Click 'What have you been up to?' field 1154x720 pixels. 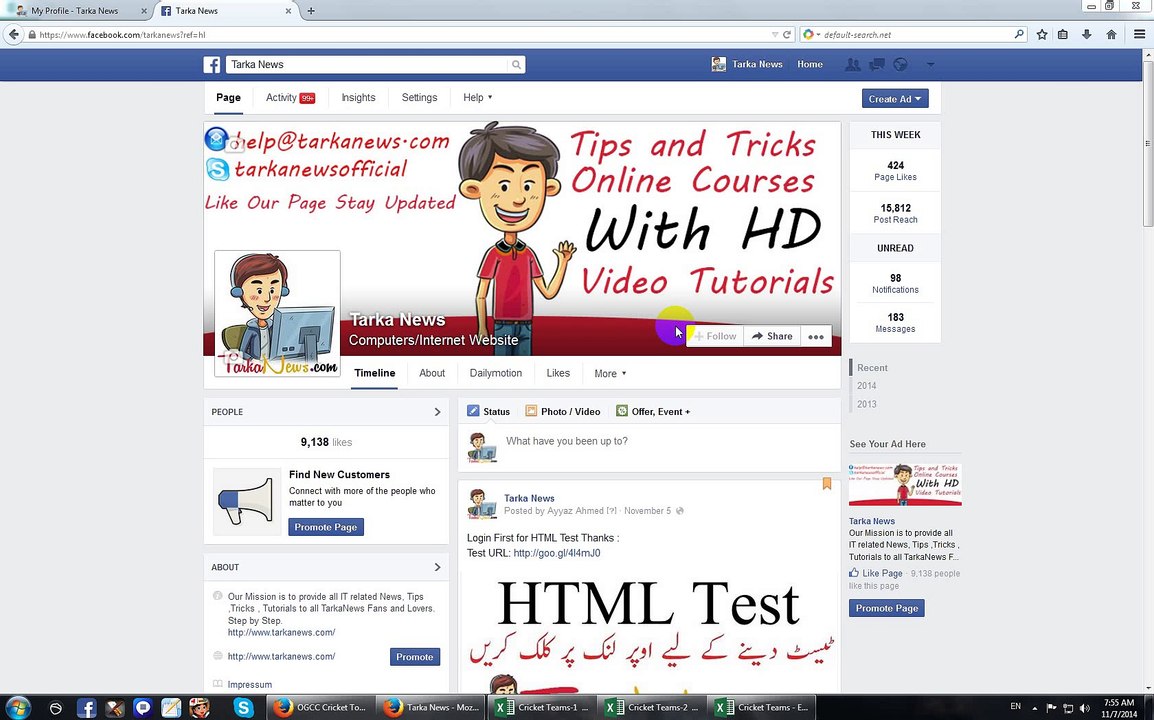click(567, 441)
